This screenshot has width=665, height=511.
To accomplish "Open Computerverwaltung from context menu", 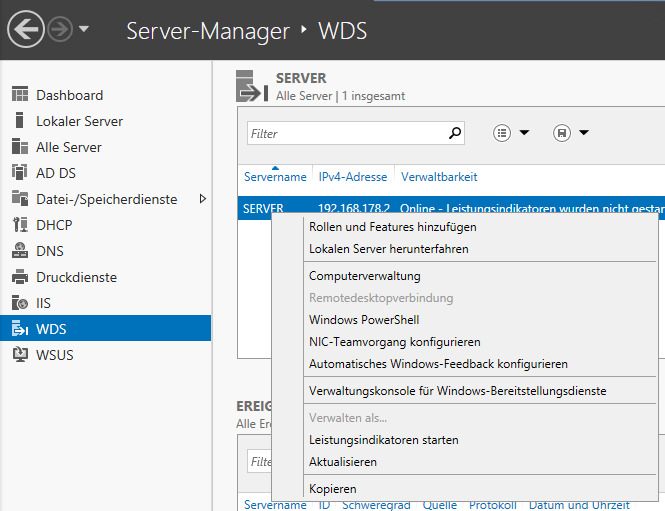I will pyautogui.click(x=365, y=276).
